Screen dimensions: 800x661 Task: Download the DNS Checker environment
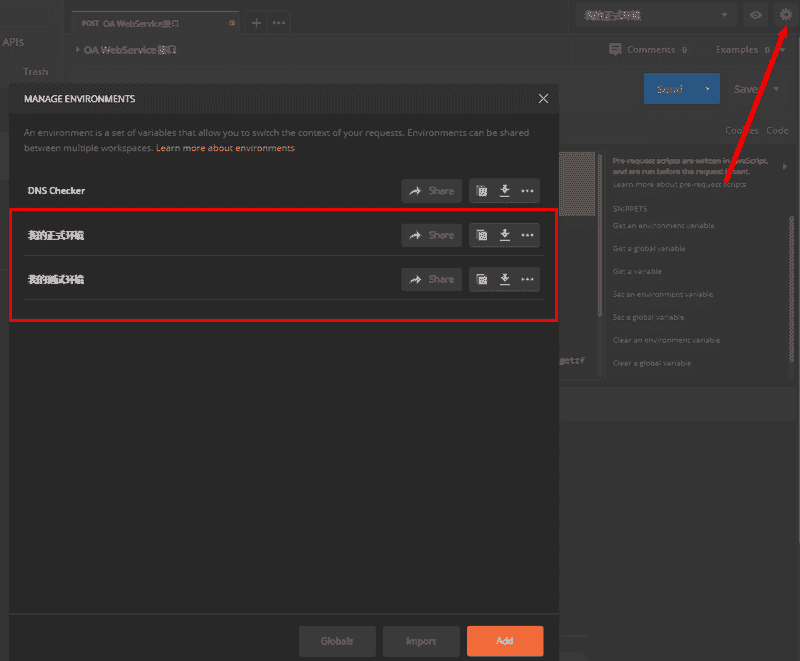505,191
